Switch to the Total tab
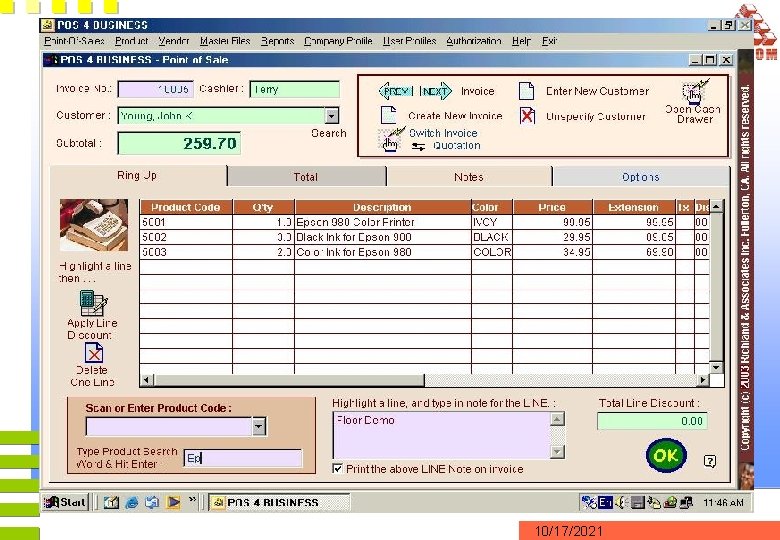 click(x=306, y=177)
